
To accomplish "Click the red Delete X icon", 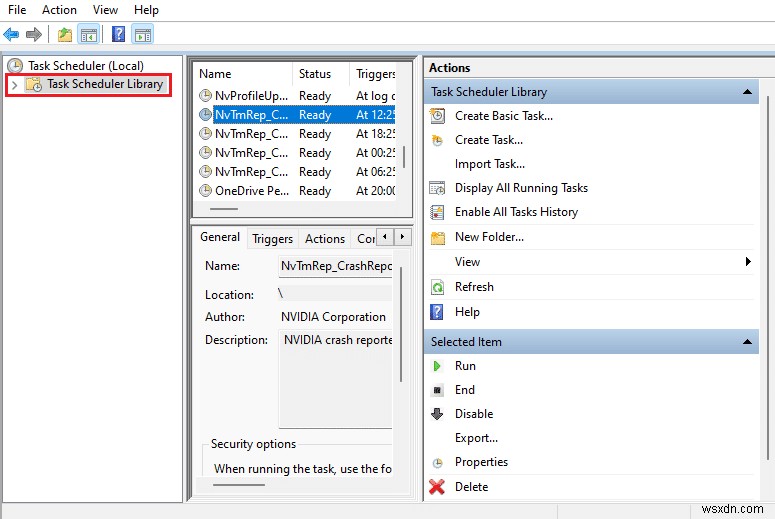I will coord(437,487).
